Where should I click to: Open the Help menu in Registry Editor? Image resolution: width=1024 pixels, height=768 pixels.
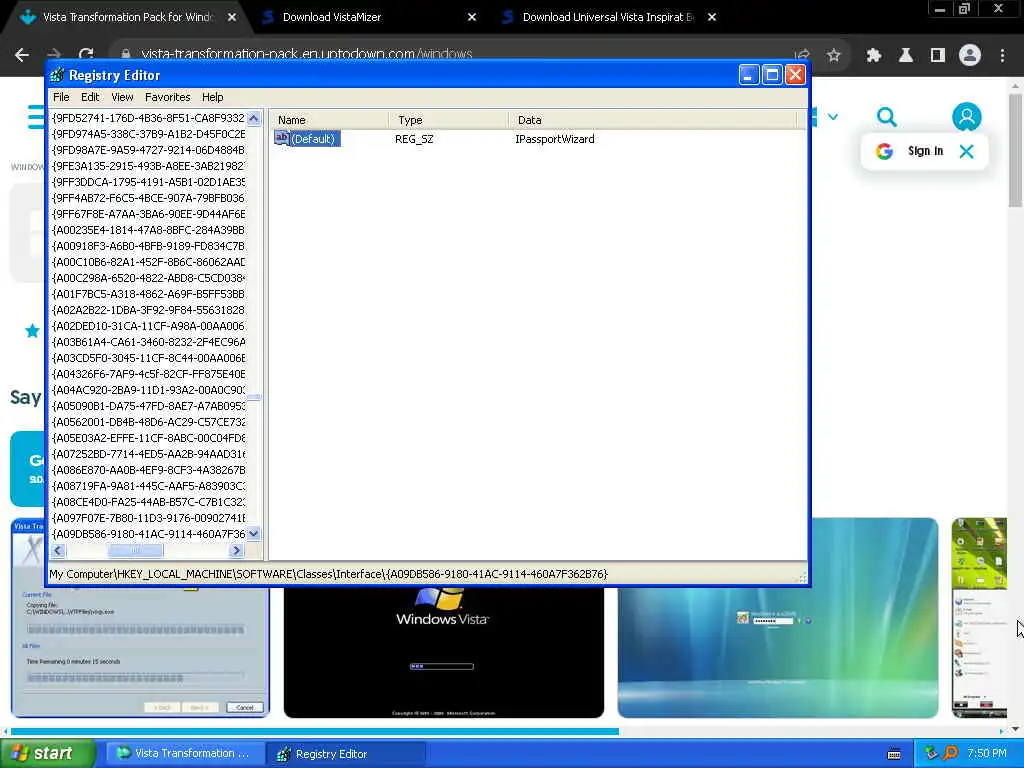pos(212,97)
